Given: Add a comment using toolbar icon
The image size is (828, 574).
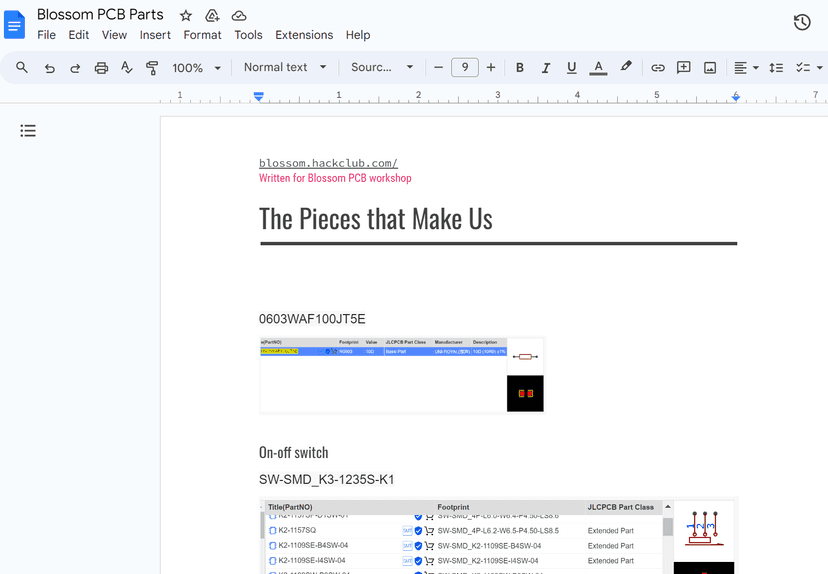Looking at the screenshot, I should point(684,68).
